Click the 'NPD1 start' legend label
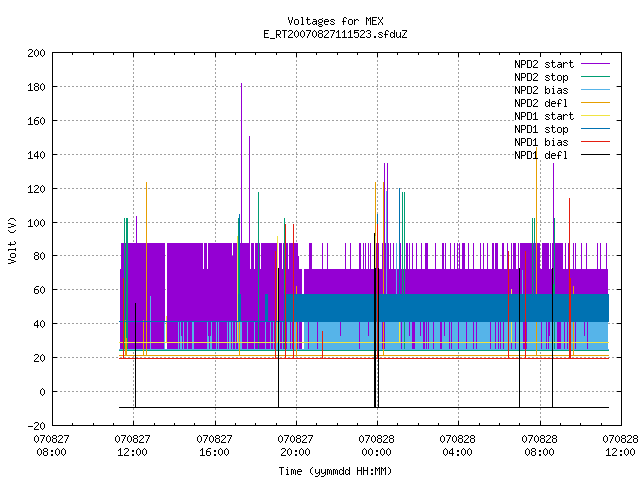This screenshot has height=480, width=640. [x=544, y=116]
